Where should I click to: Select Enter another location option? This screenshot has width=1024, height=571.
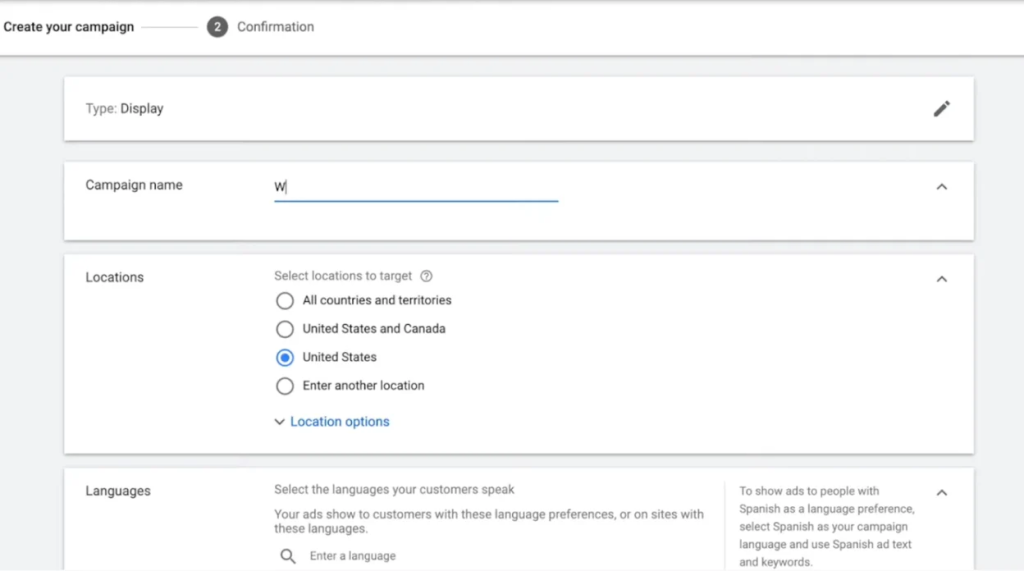(x=285, y=385)
